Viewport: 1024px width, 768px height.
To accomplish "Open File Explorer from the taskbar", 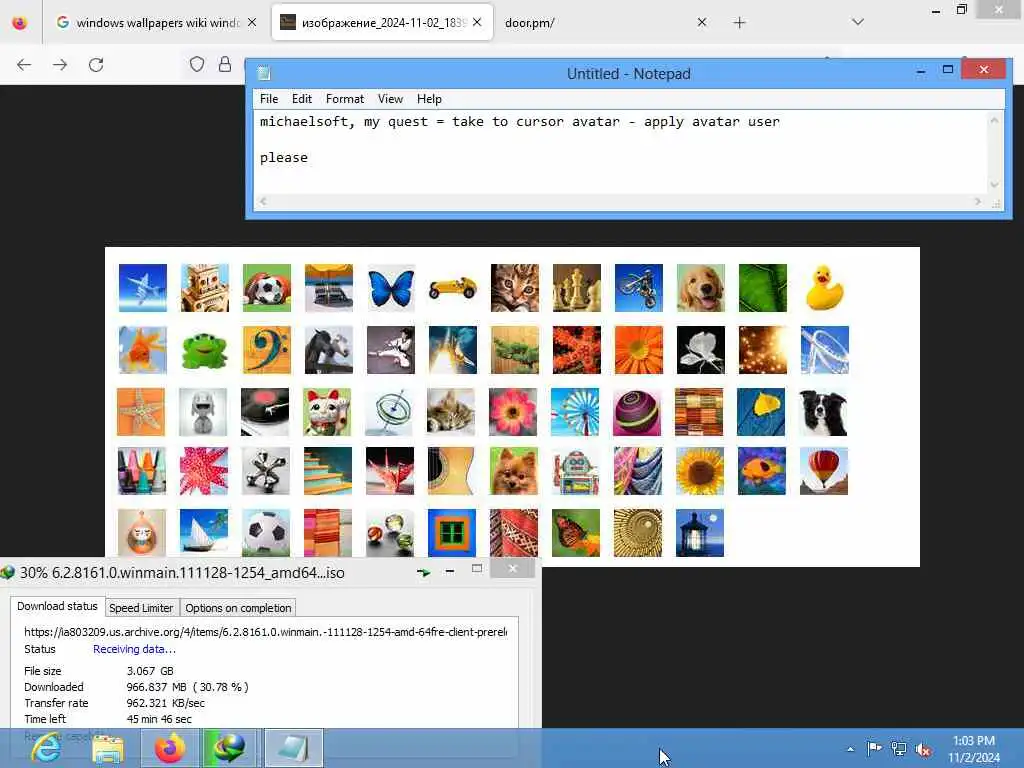I will (108, 748).
